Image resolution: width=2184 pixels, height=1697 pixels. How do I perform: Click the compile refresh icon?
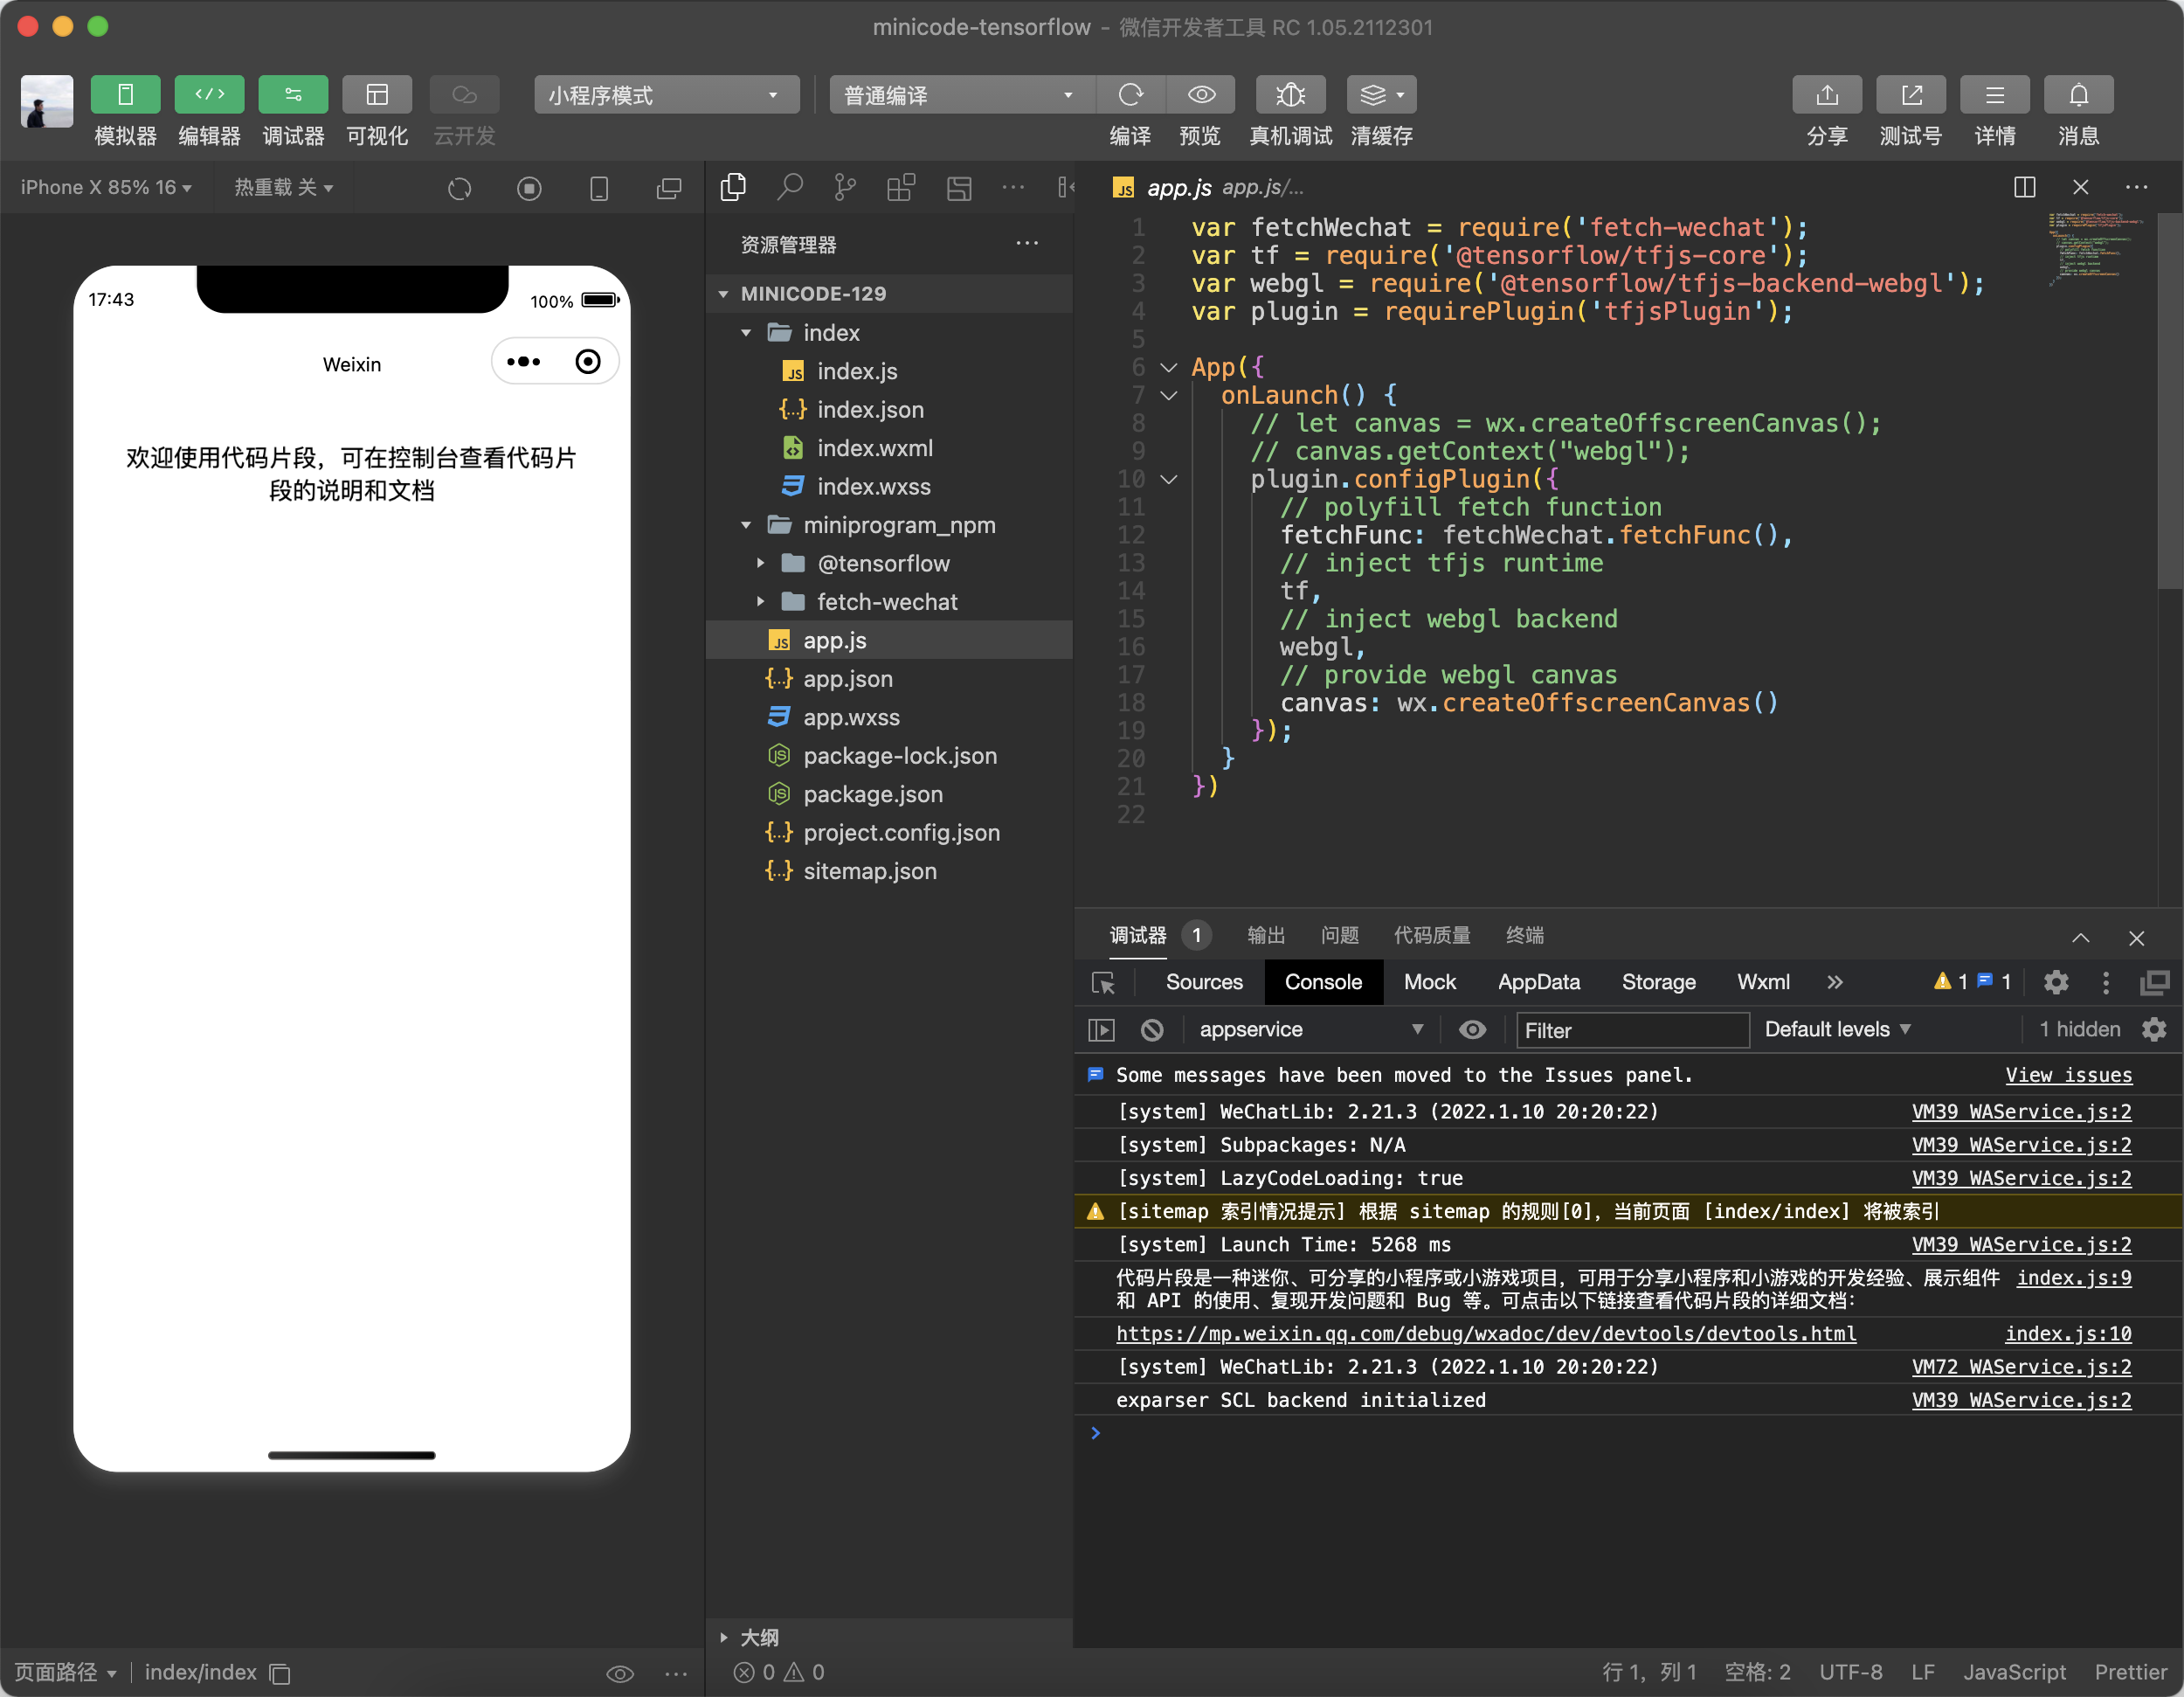point(1130,95)
